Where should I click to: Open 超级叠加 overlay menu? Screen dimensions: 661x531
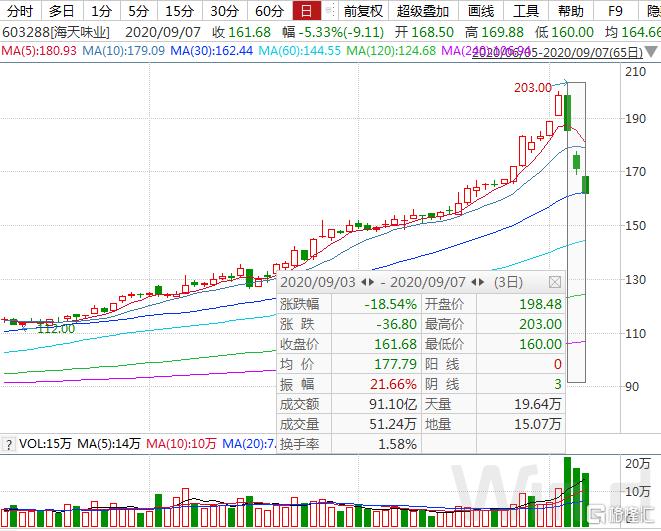[422, 11]
